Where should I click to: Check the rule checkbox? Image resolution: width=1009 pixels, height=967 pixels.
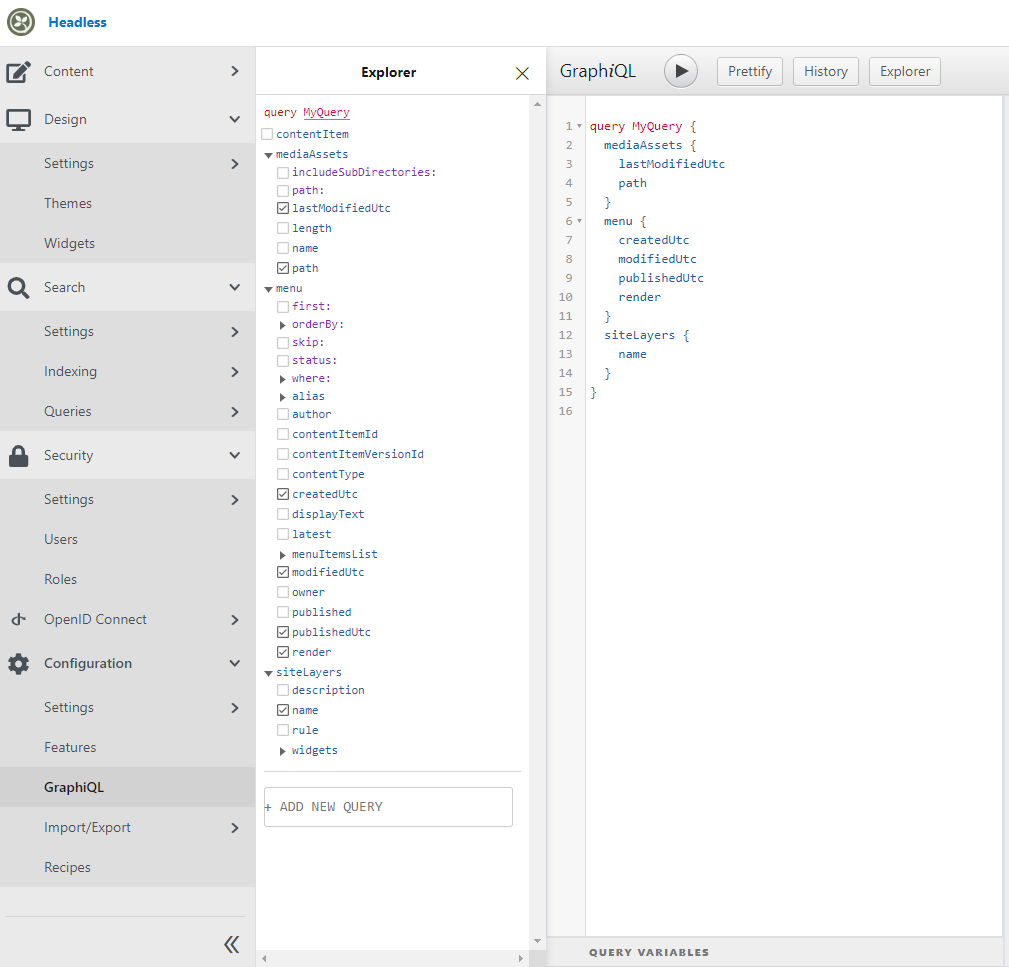(x=282, y=730)
